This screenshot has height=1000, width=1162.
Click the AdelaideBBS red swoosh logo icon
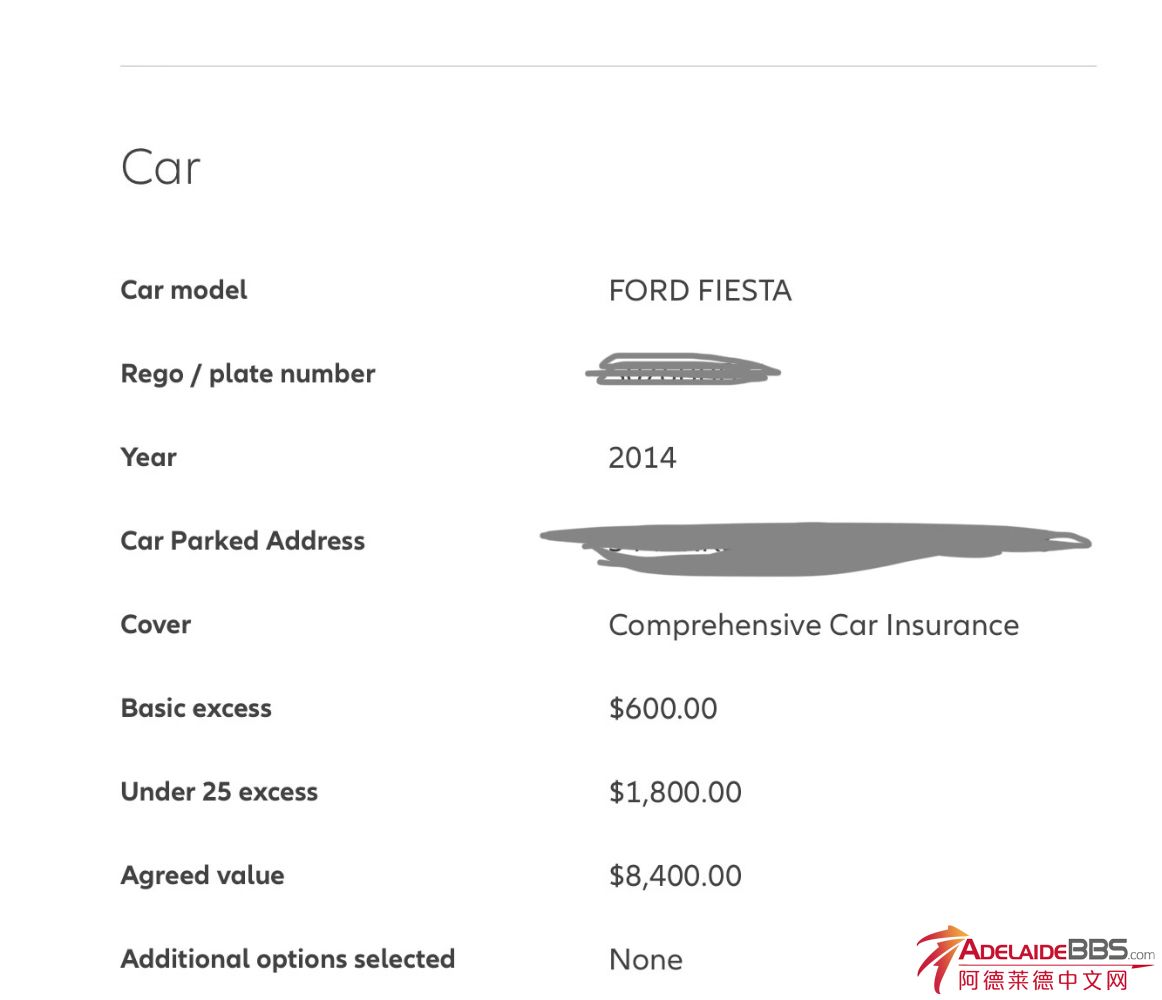(x=938, y=958)
